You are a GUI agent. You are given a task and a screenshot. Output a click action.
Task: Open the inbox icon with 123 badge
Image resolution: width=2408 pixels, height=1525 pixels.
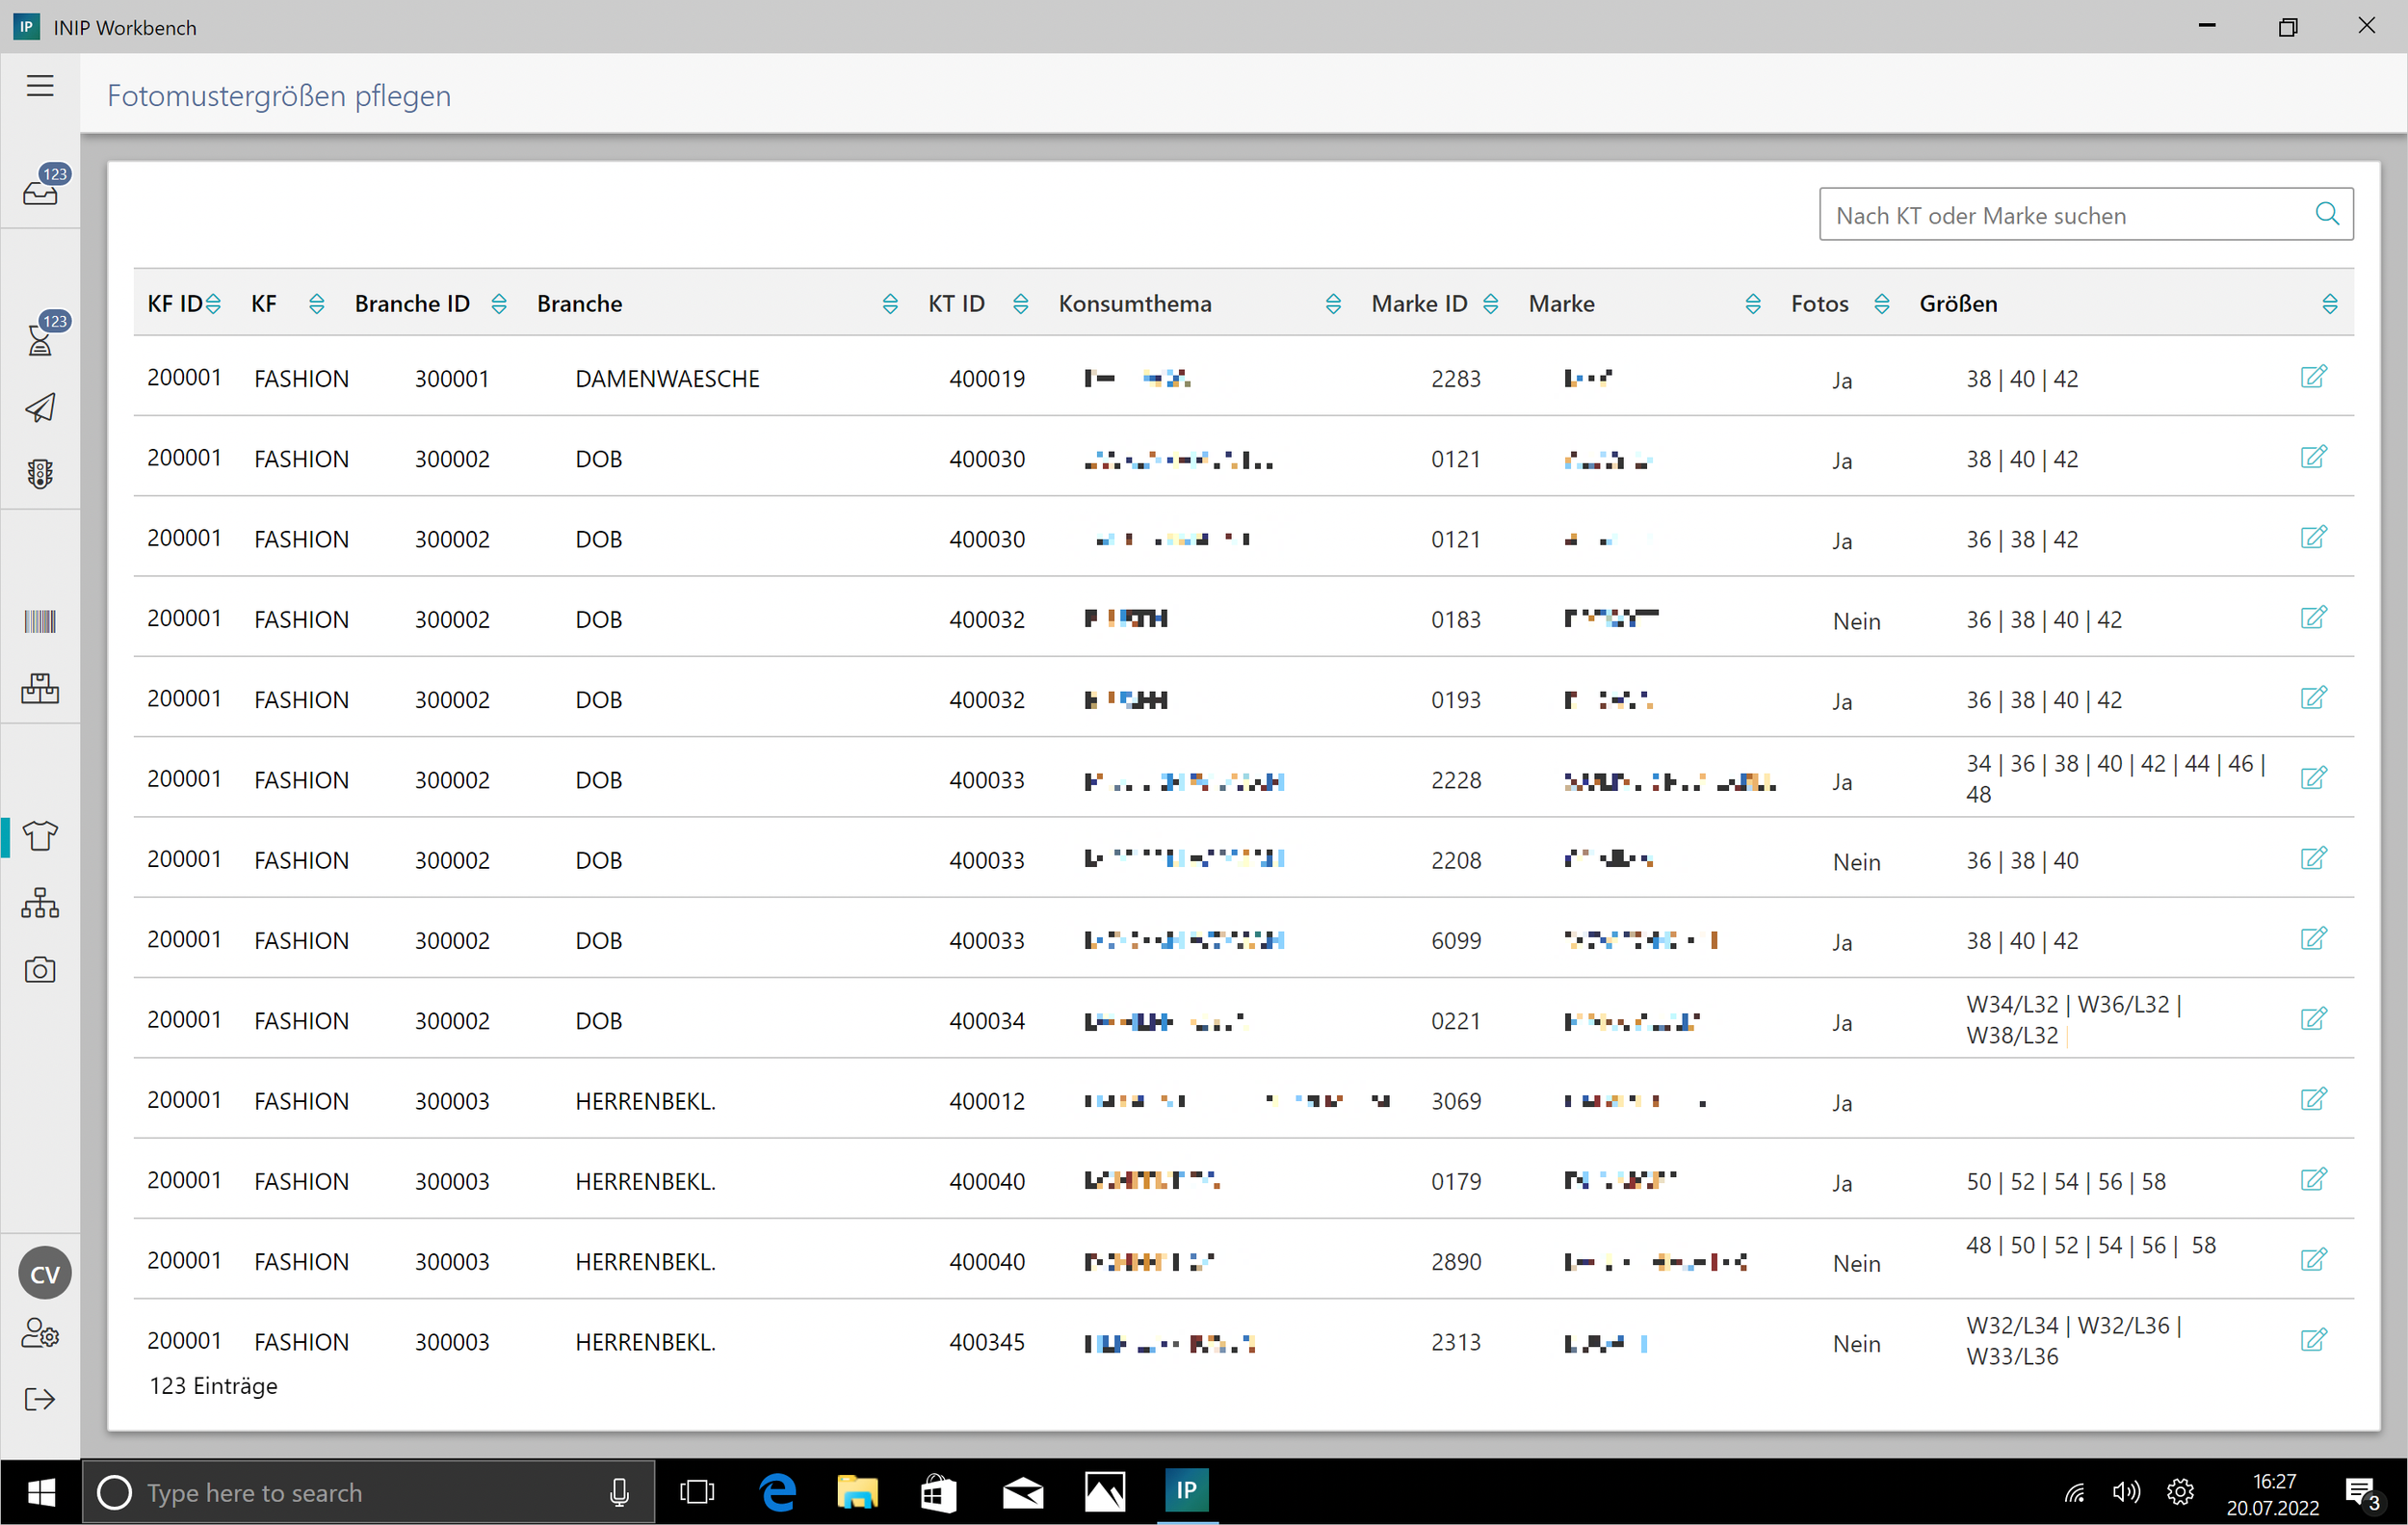[41, 190]
